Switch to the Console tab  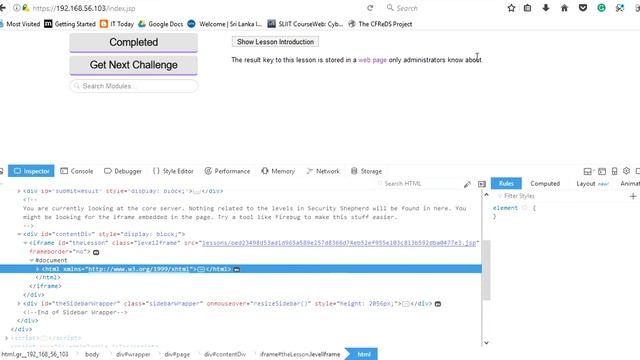(77, 171)
